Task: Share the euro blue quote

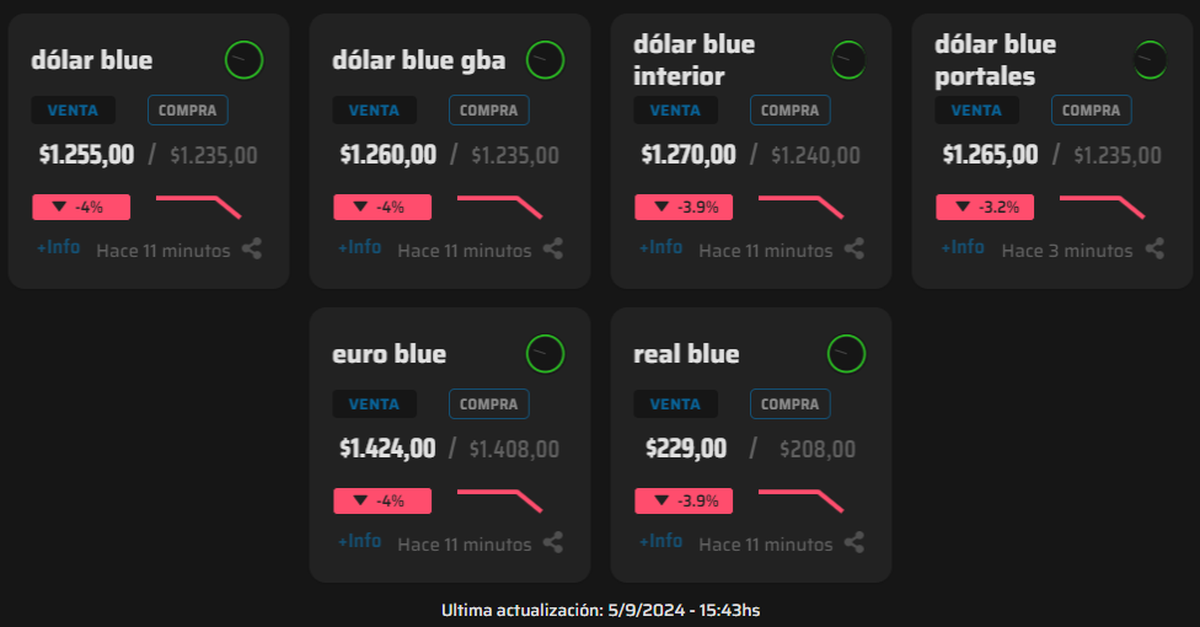Action: tap(553, 543)
